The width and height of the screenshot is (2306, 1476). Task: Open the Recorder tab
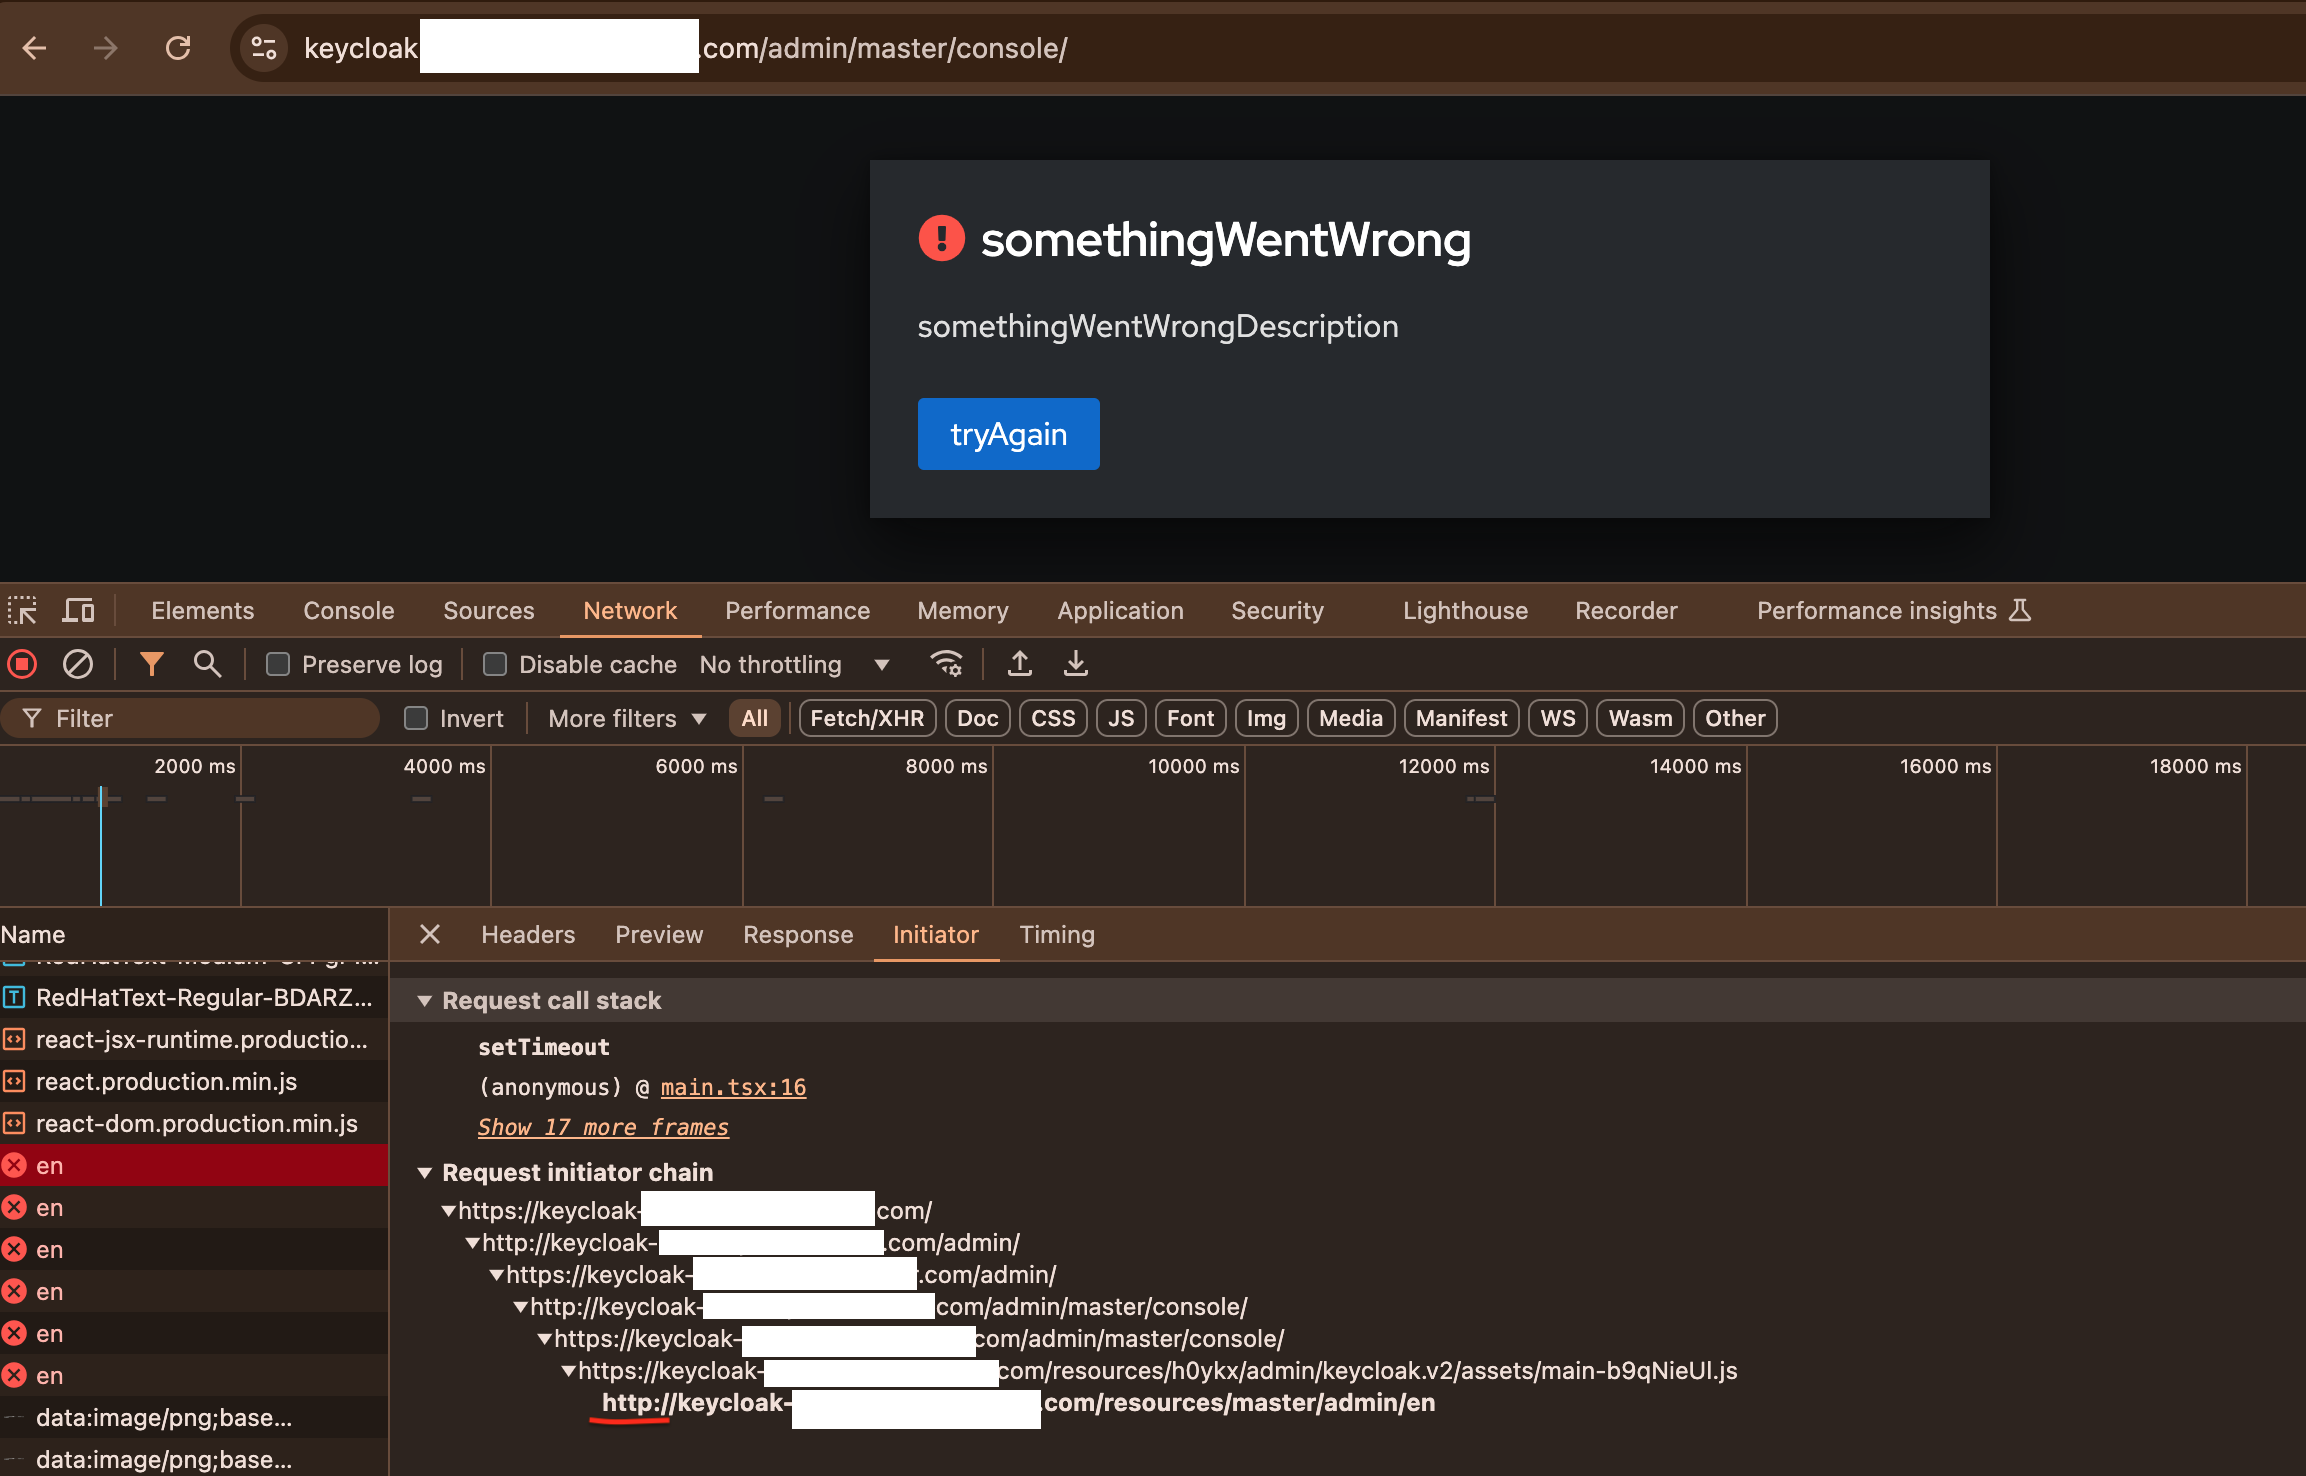pyautogui.click(x=1627, y=610)
